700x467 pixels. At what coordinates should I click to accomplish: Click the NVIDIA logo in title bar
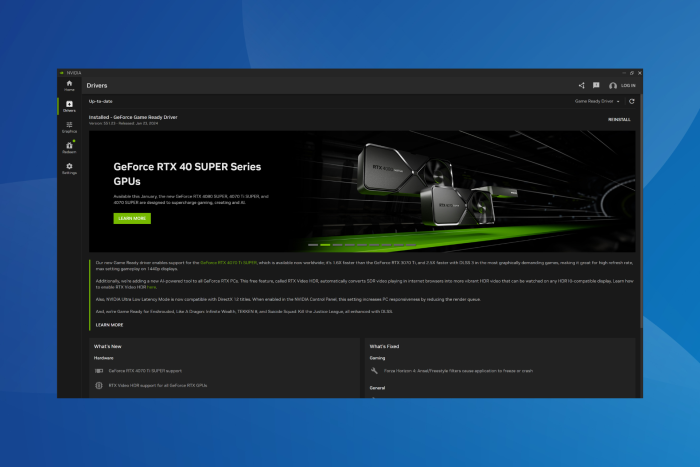[x=62, y=73]
